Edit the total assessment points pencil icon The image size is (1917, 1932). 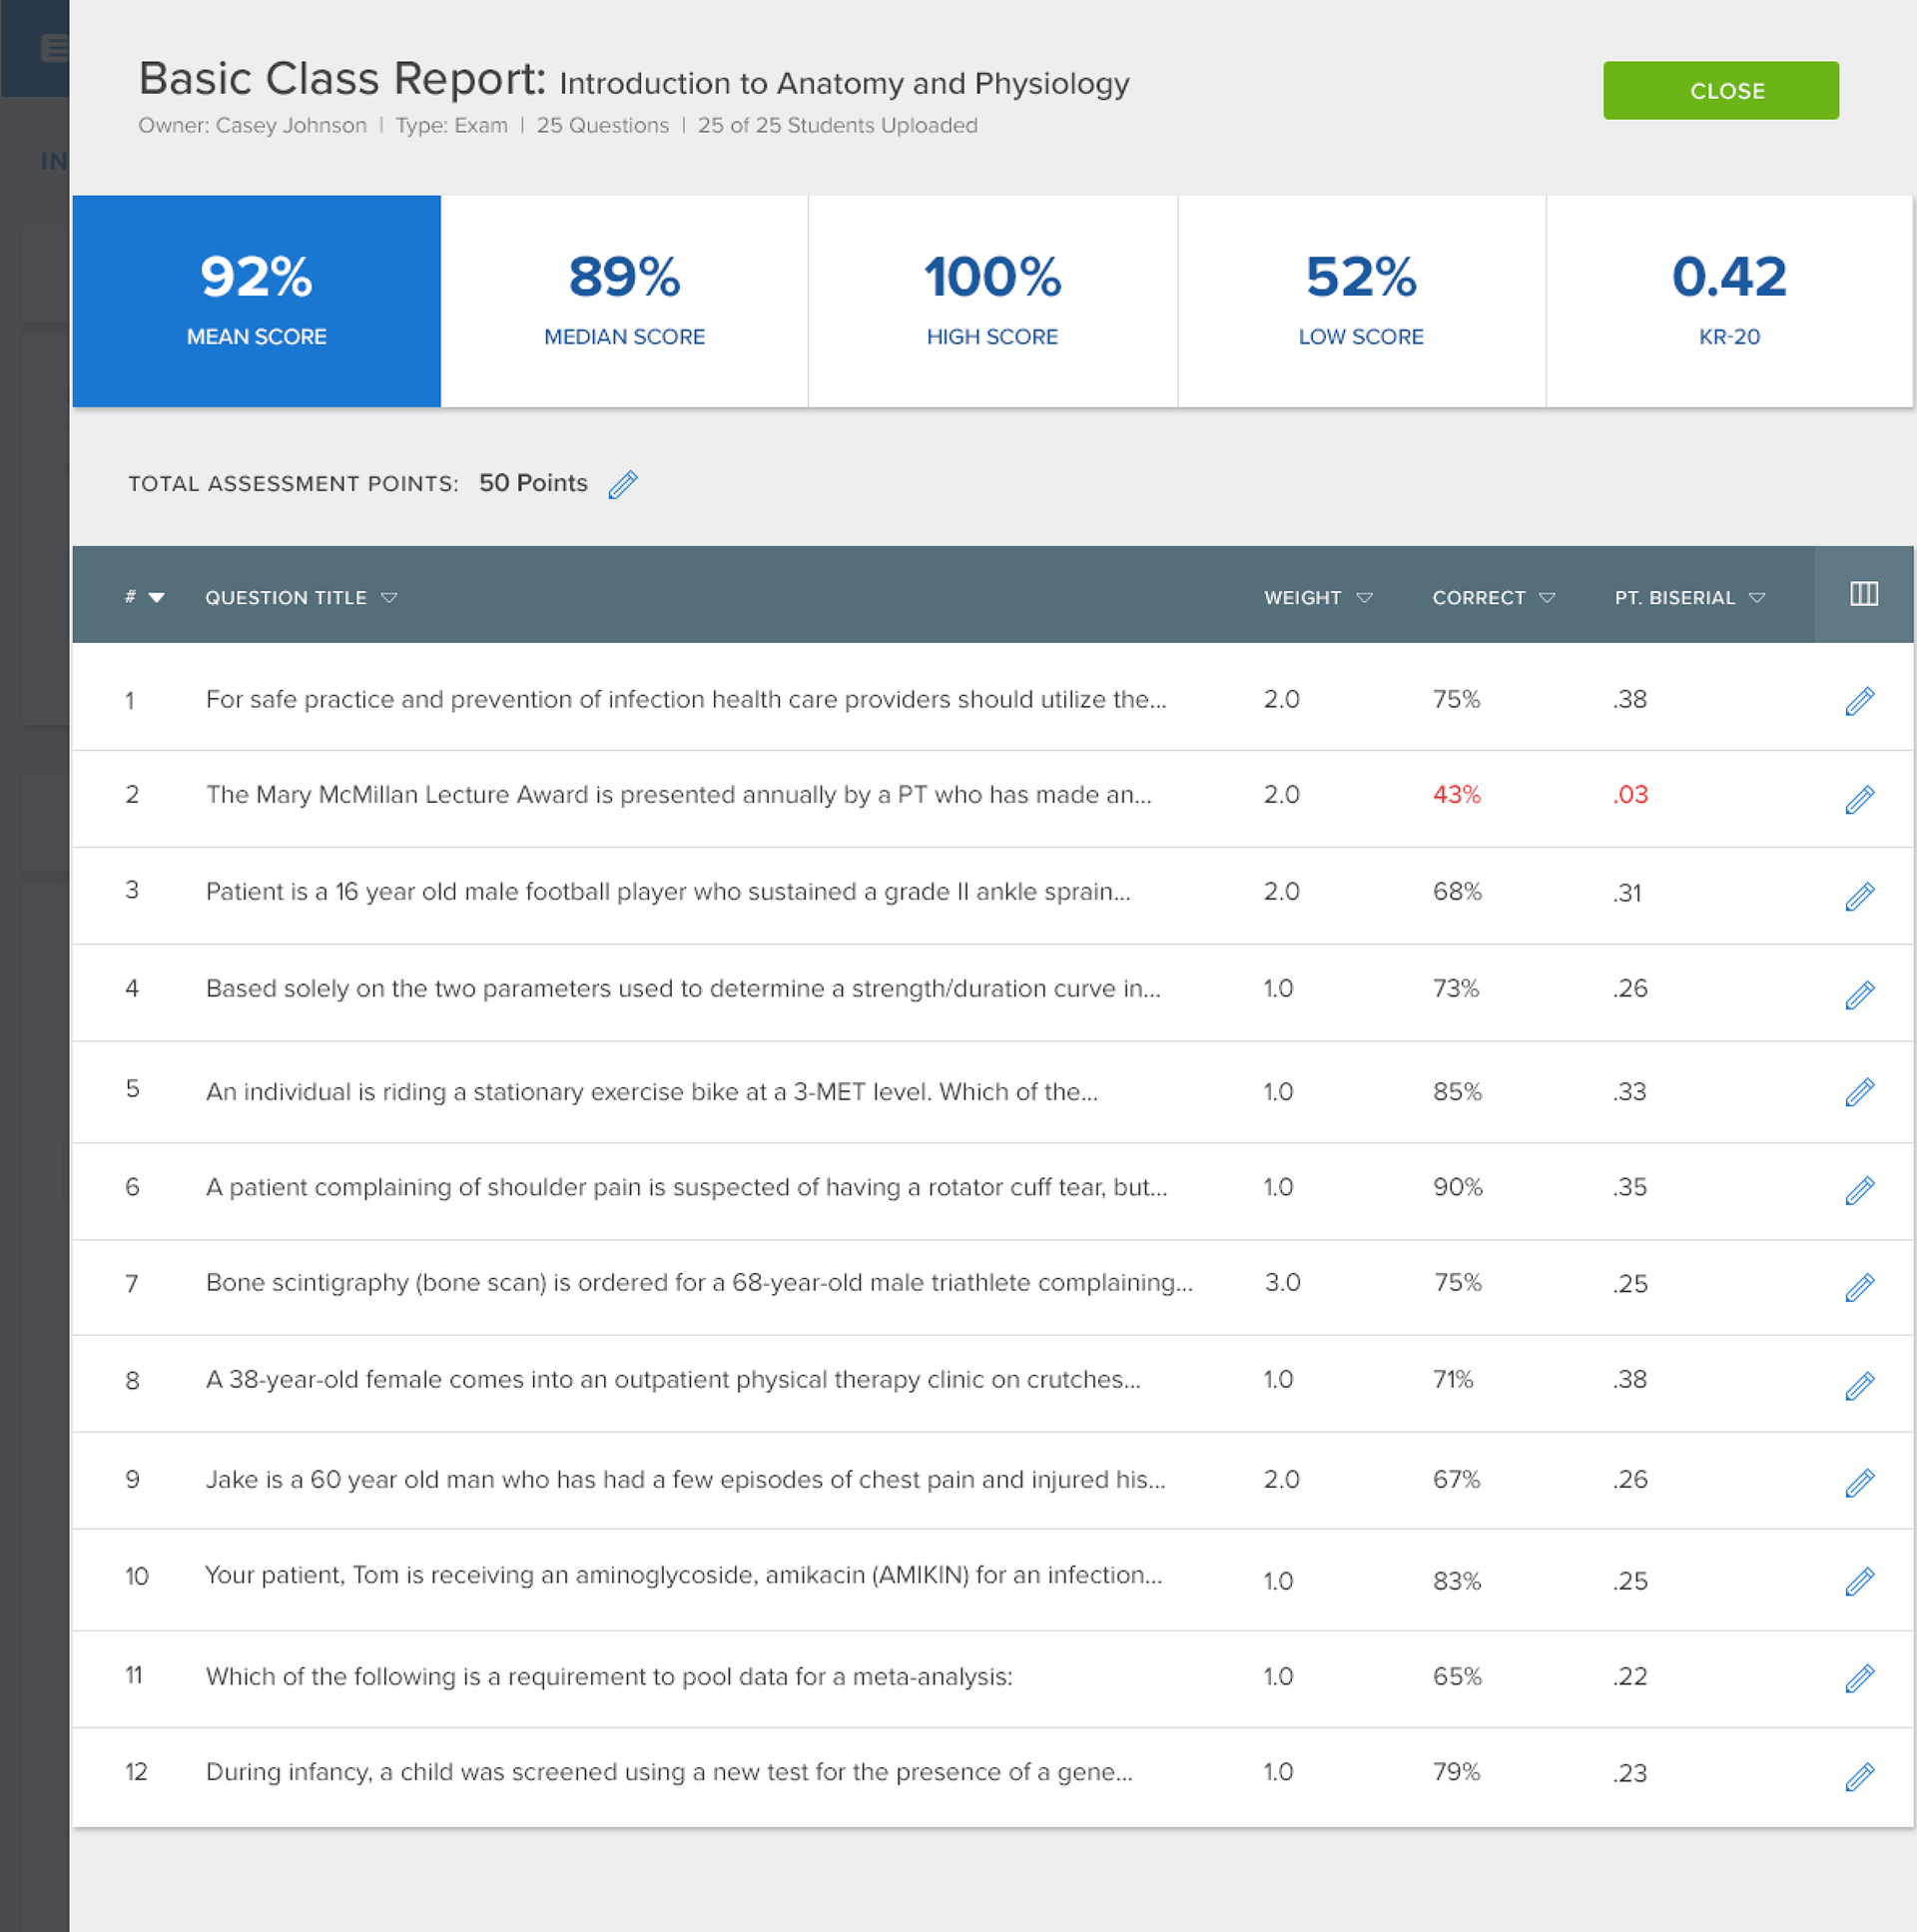point(623,484)
